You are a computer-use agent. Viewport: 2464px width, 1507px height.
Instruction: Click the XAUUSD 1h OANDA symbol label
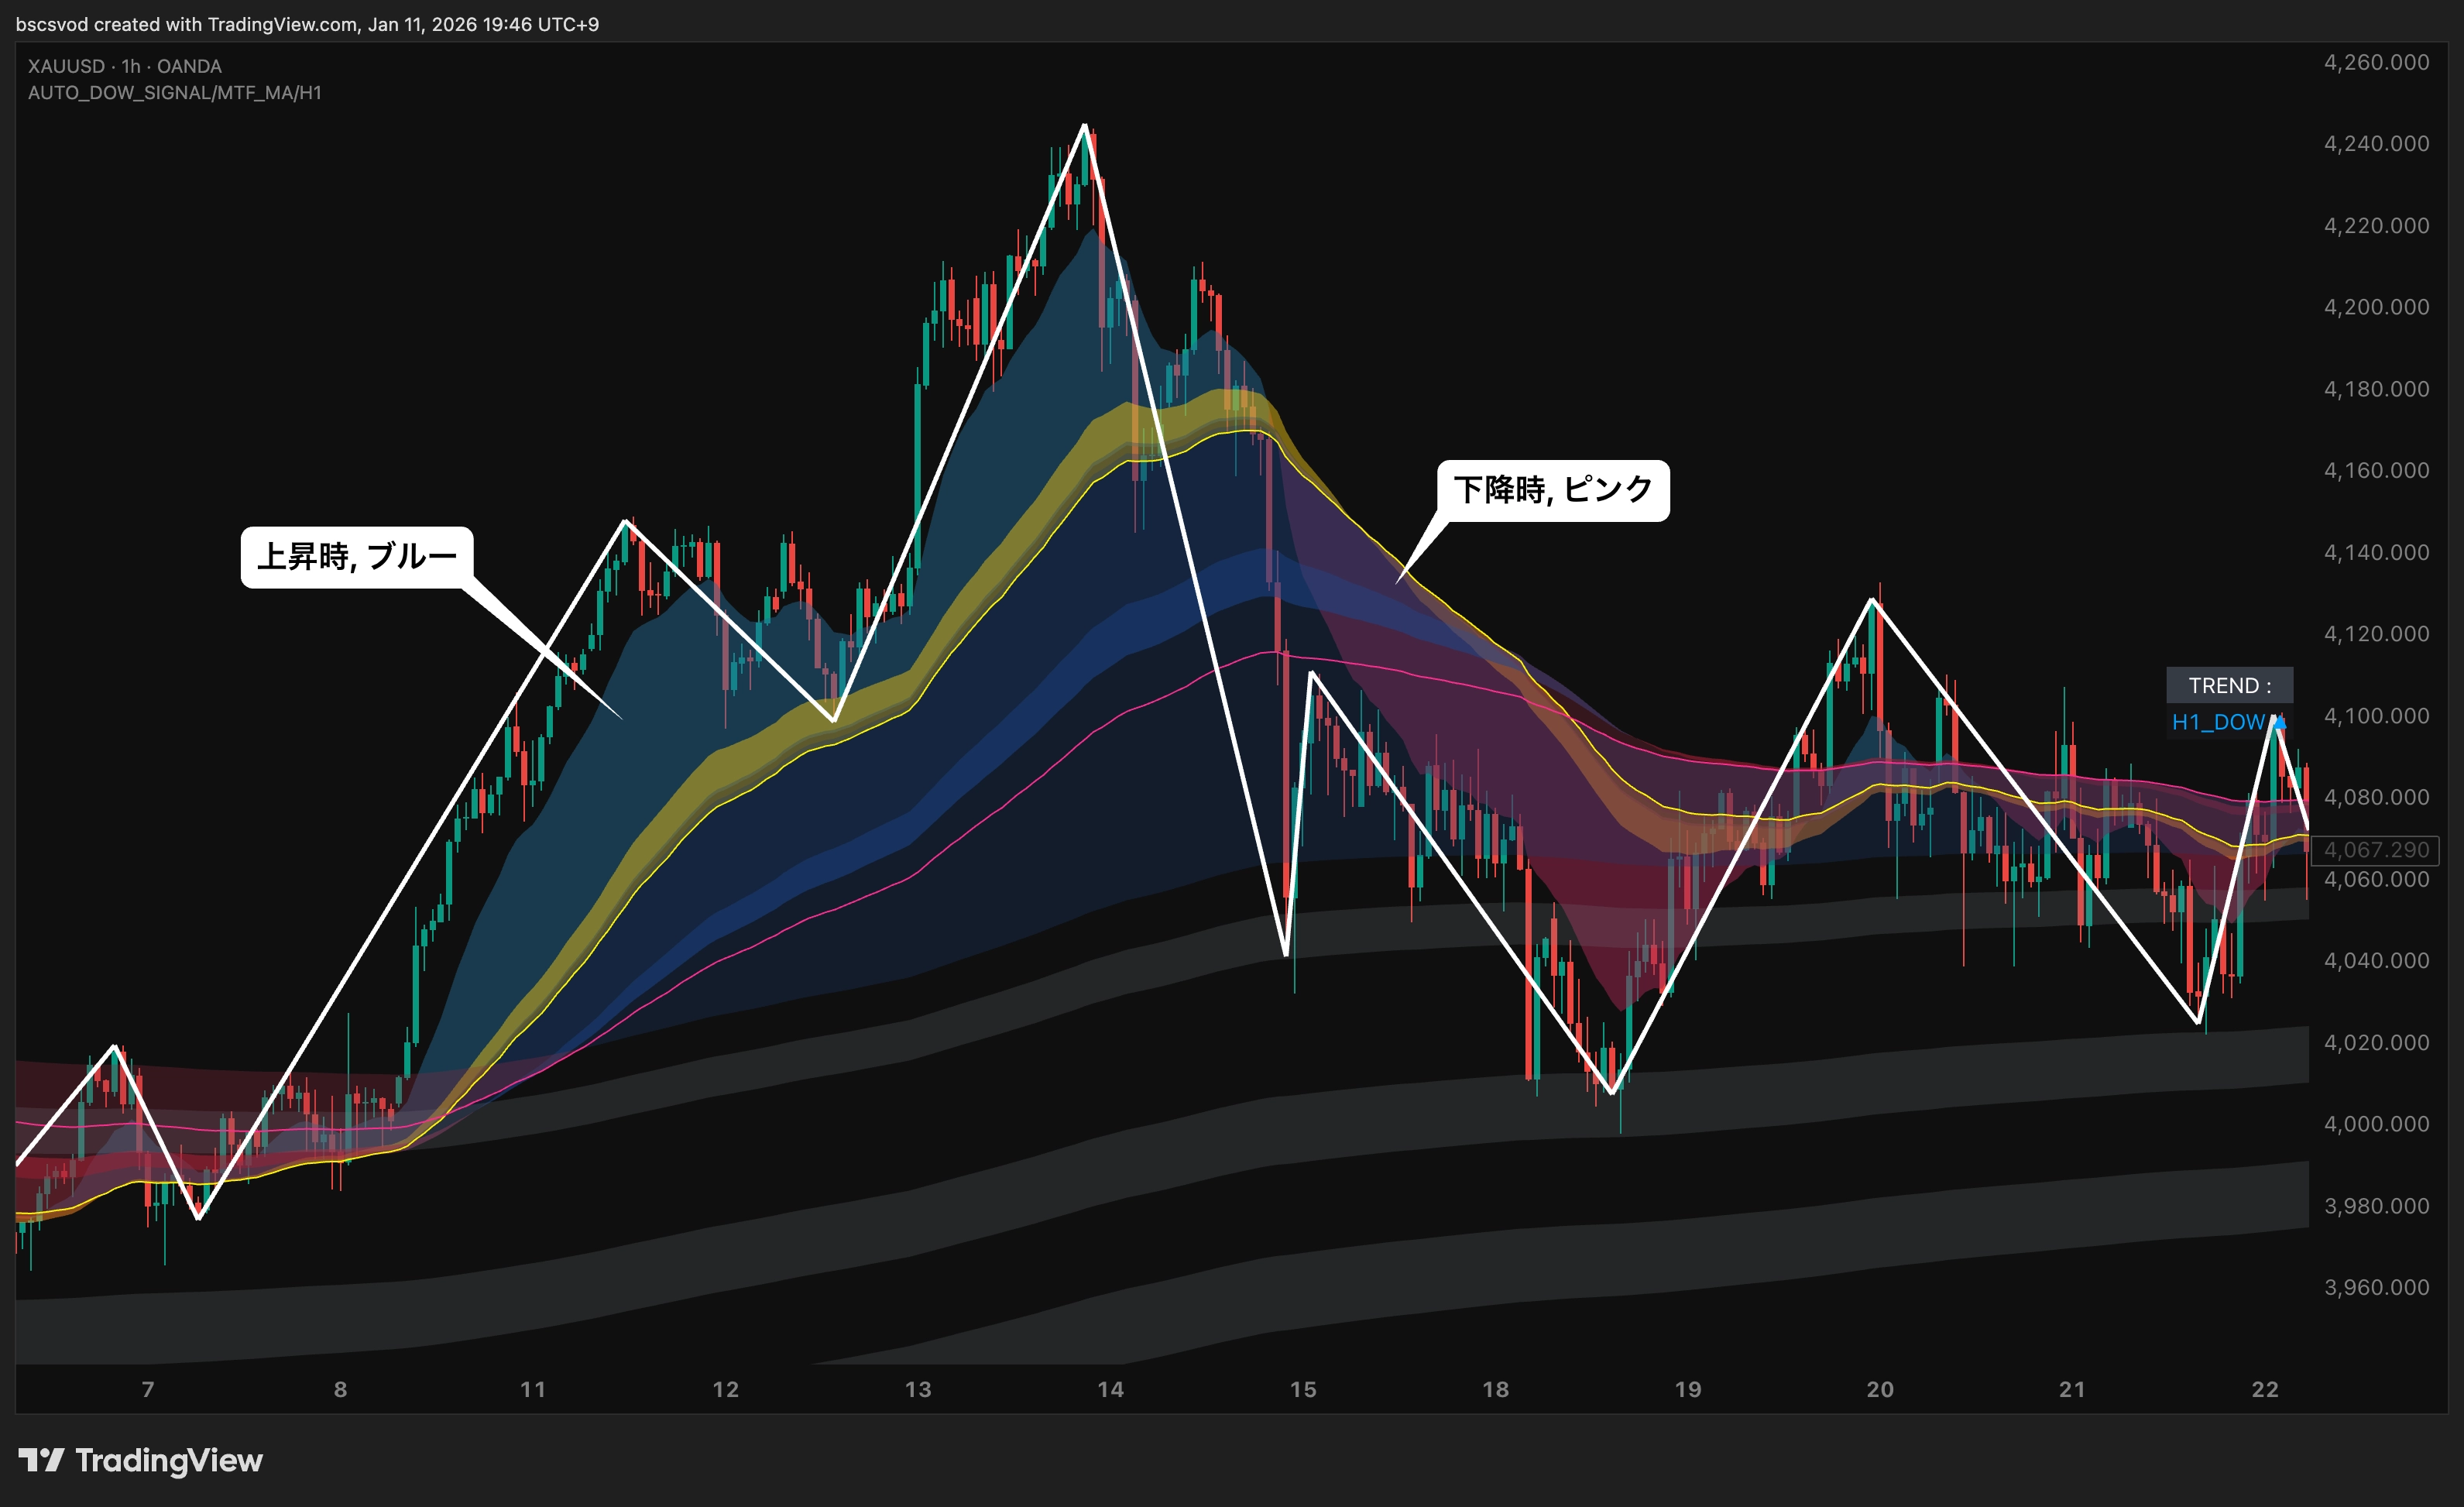(125, 66)
